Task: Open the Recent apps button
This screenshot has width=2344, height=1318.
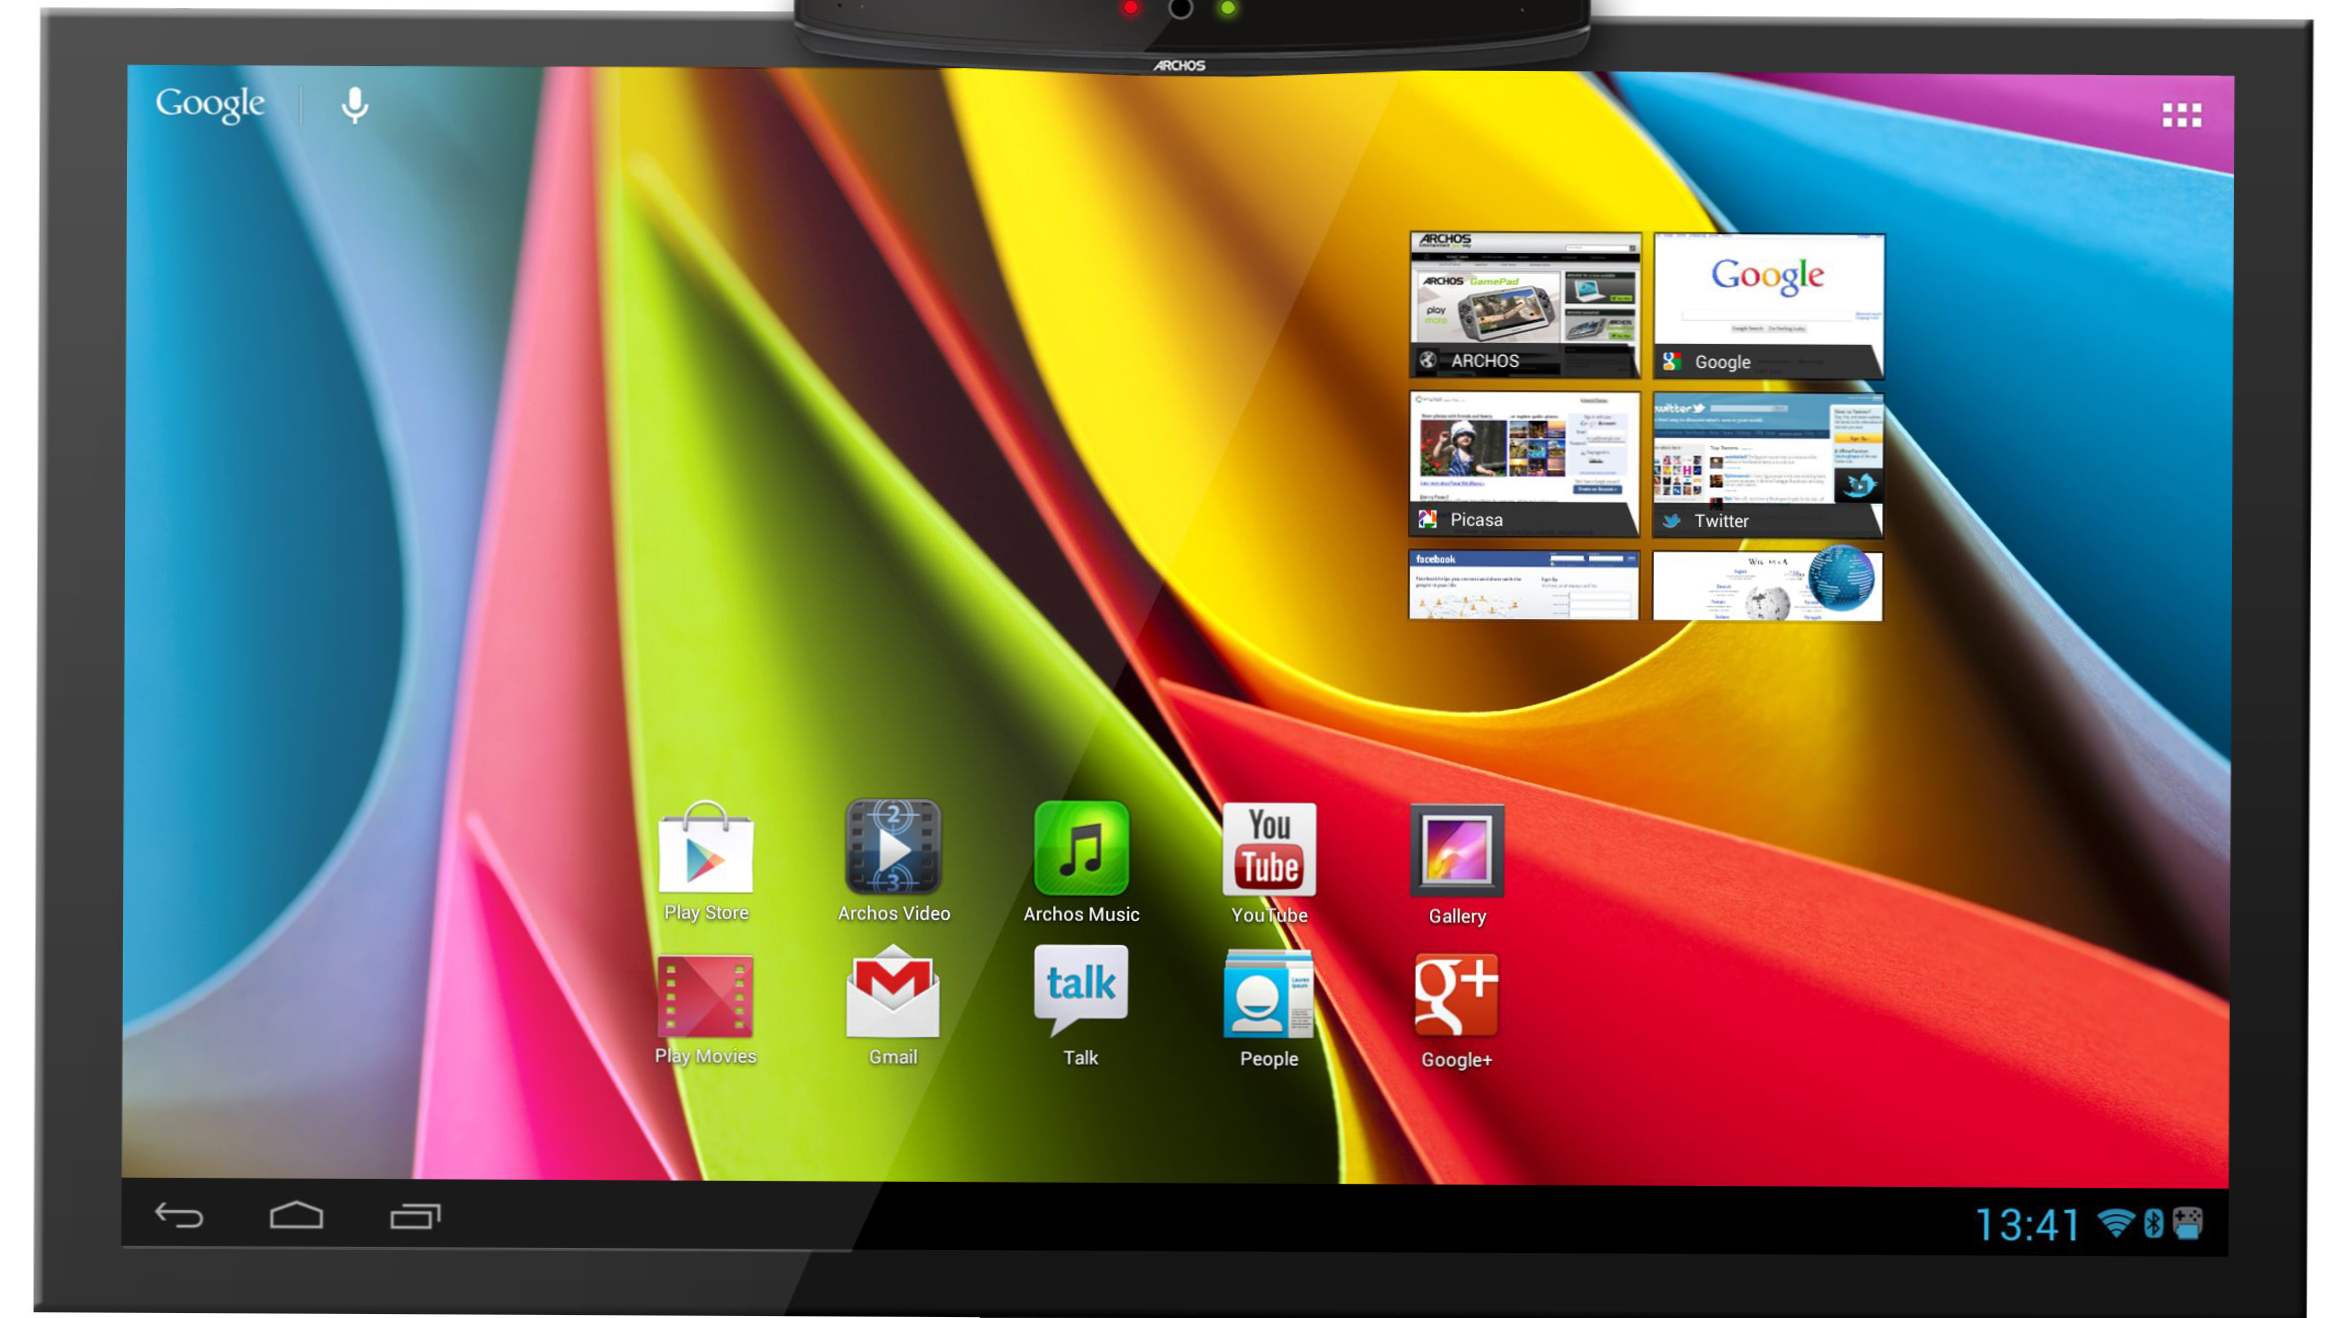Action: 415,1215
